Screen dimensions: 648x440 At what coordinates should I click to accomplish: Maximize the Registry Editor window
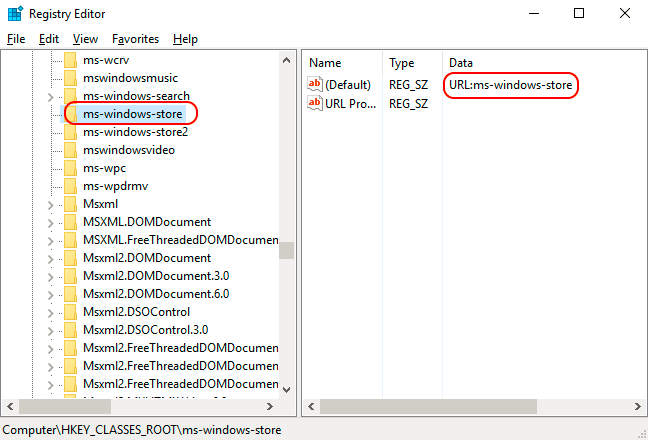pyautogui.click(x=579, y=14)
